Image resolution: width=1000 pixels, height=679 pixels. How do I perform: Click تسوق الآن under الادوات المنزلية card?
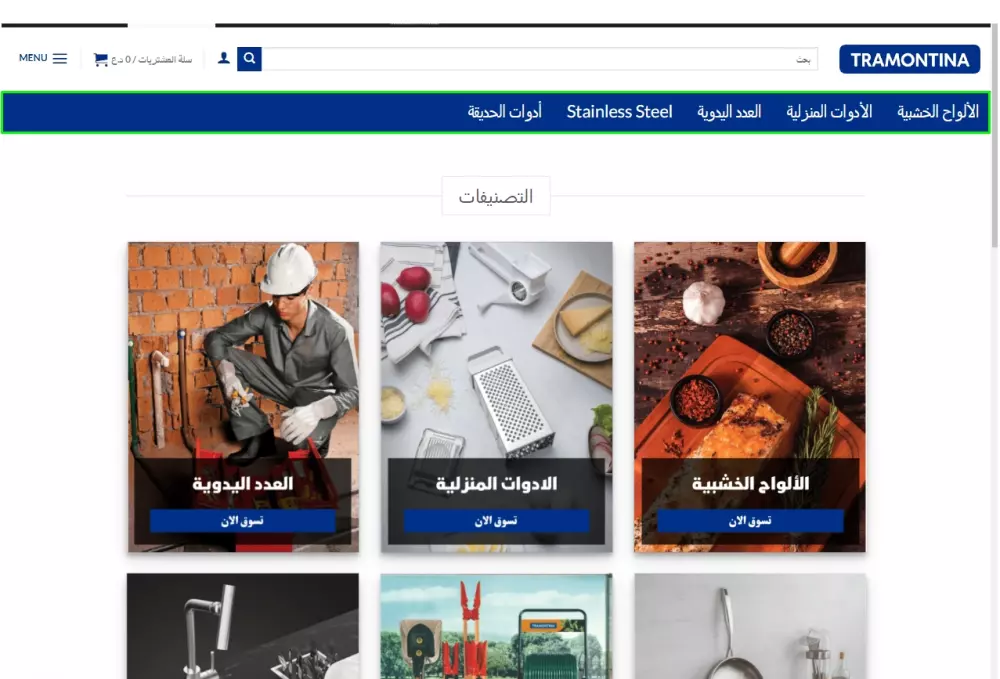(496, 521)
